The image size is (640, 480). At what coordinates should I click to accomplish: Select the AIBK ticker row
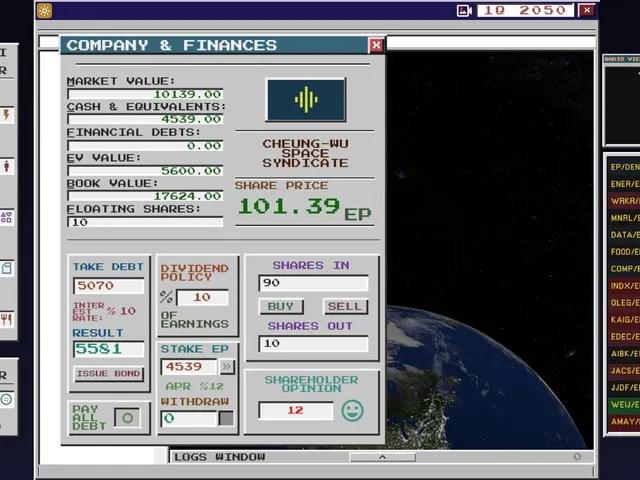click(624, 353)
